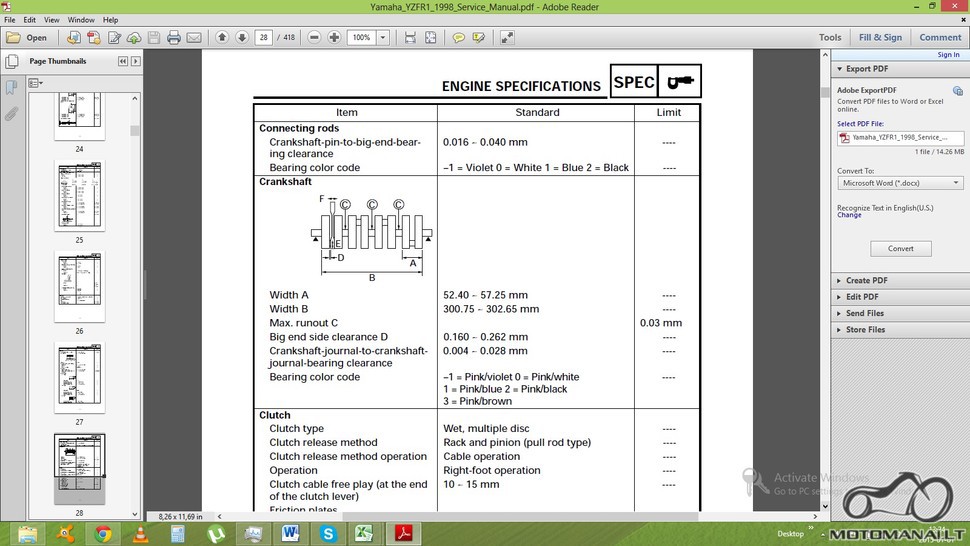Open VLC media player from taskbar
Image resolution: width=970 pixels, height=546 pixels.
(x=141, y=534)
